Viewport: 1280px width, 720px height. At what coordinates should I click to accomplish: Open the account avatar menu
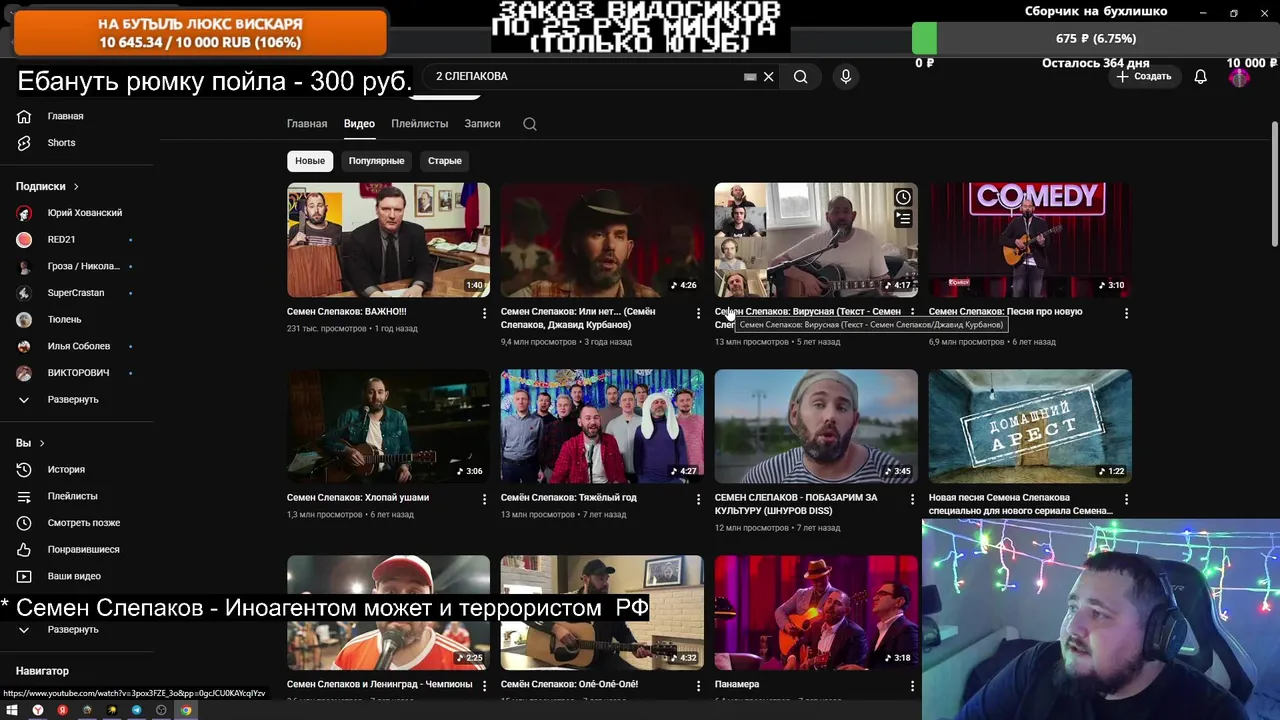(1239, 77)
